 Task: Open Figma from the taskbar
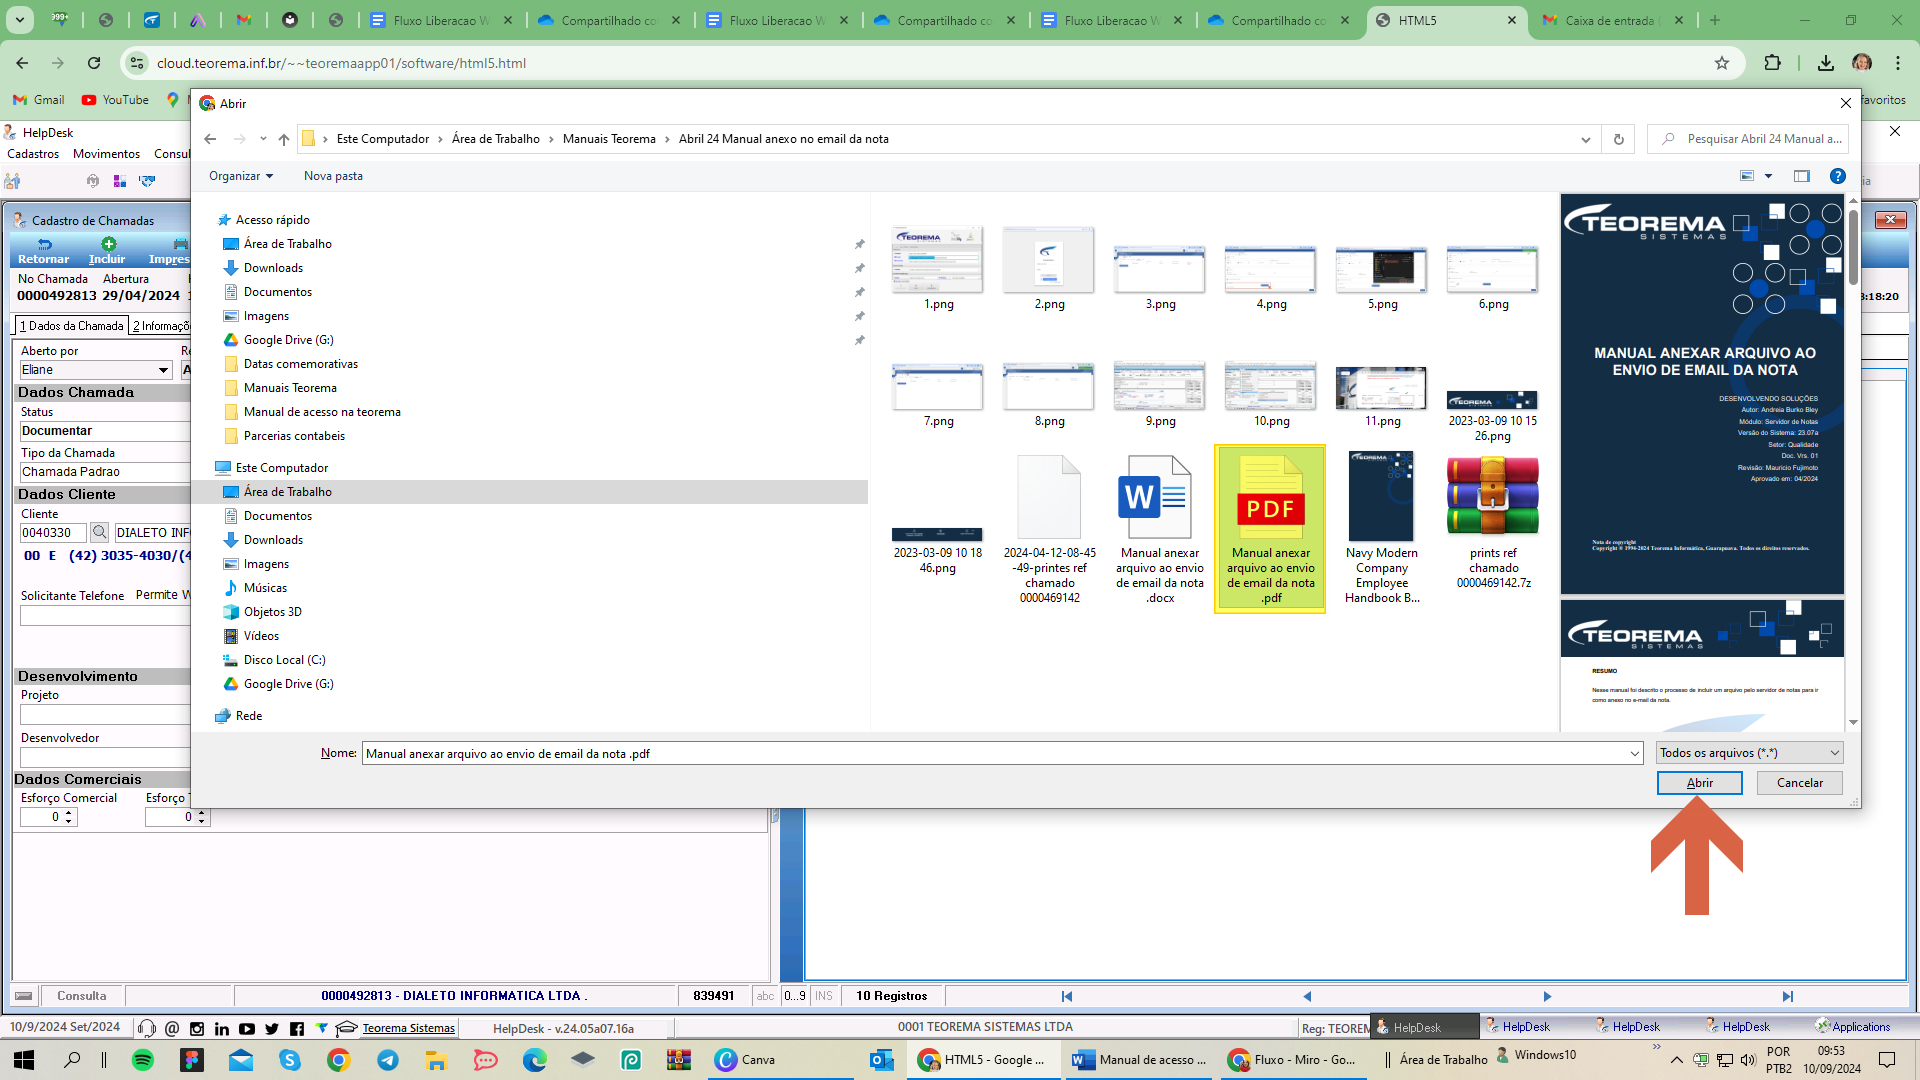pyautogui.click(x=192, y=1060)
